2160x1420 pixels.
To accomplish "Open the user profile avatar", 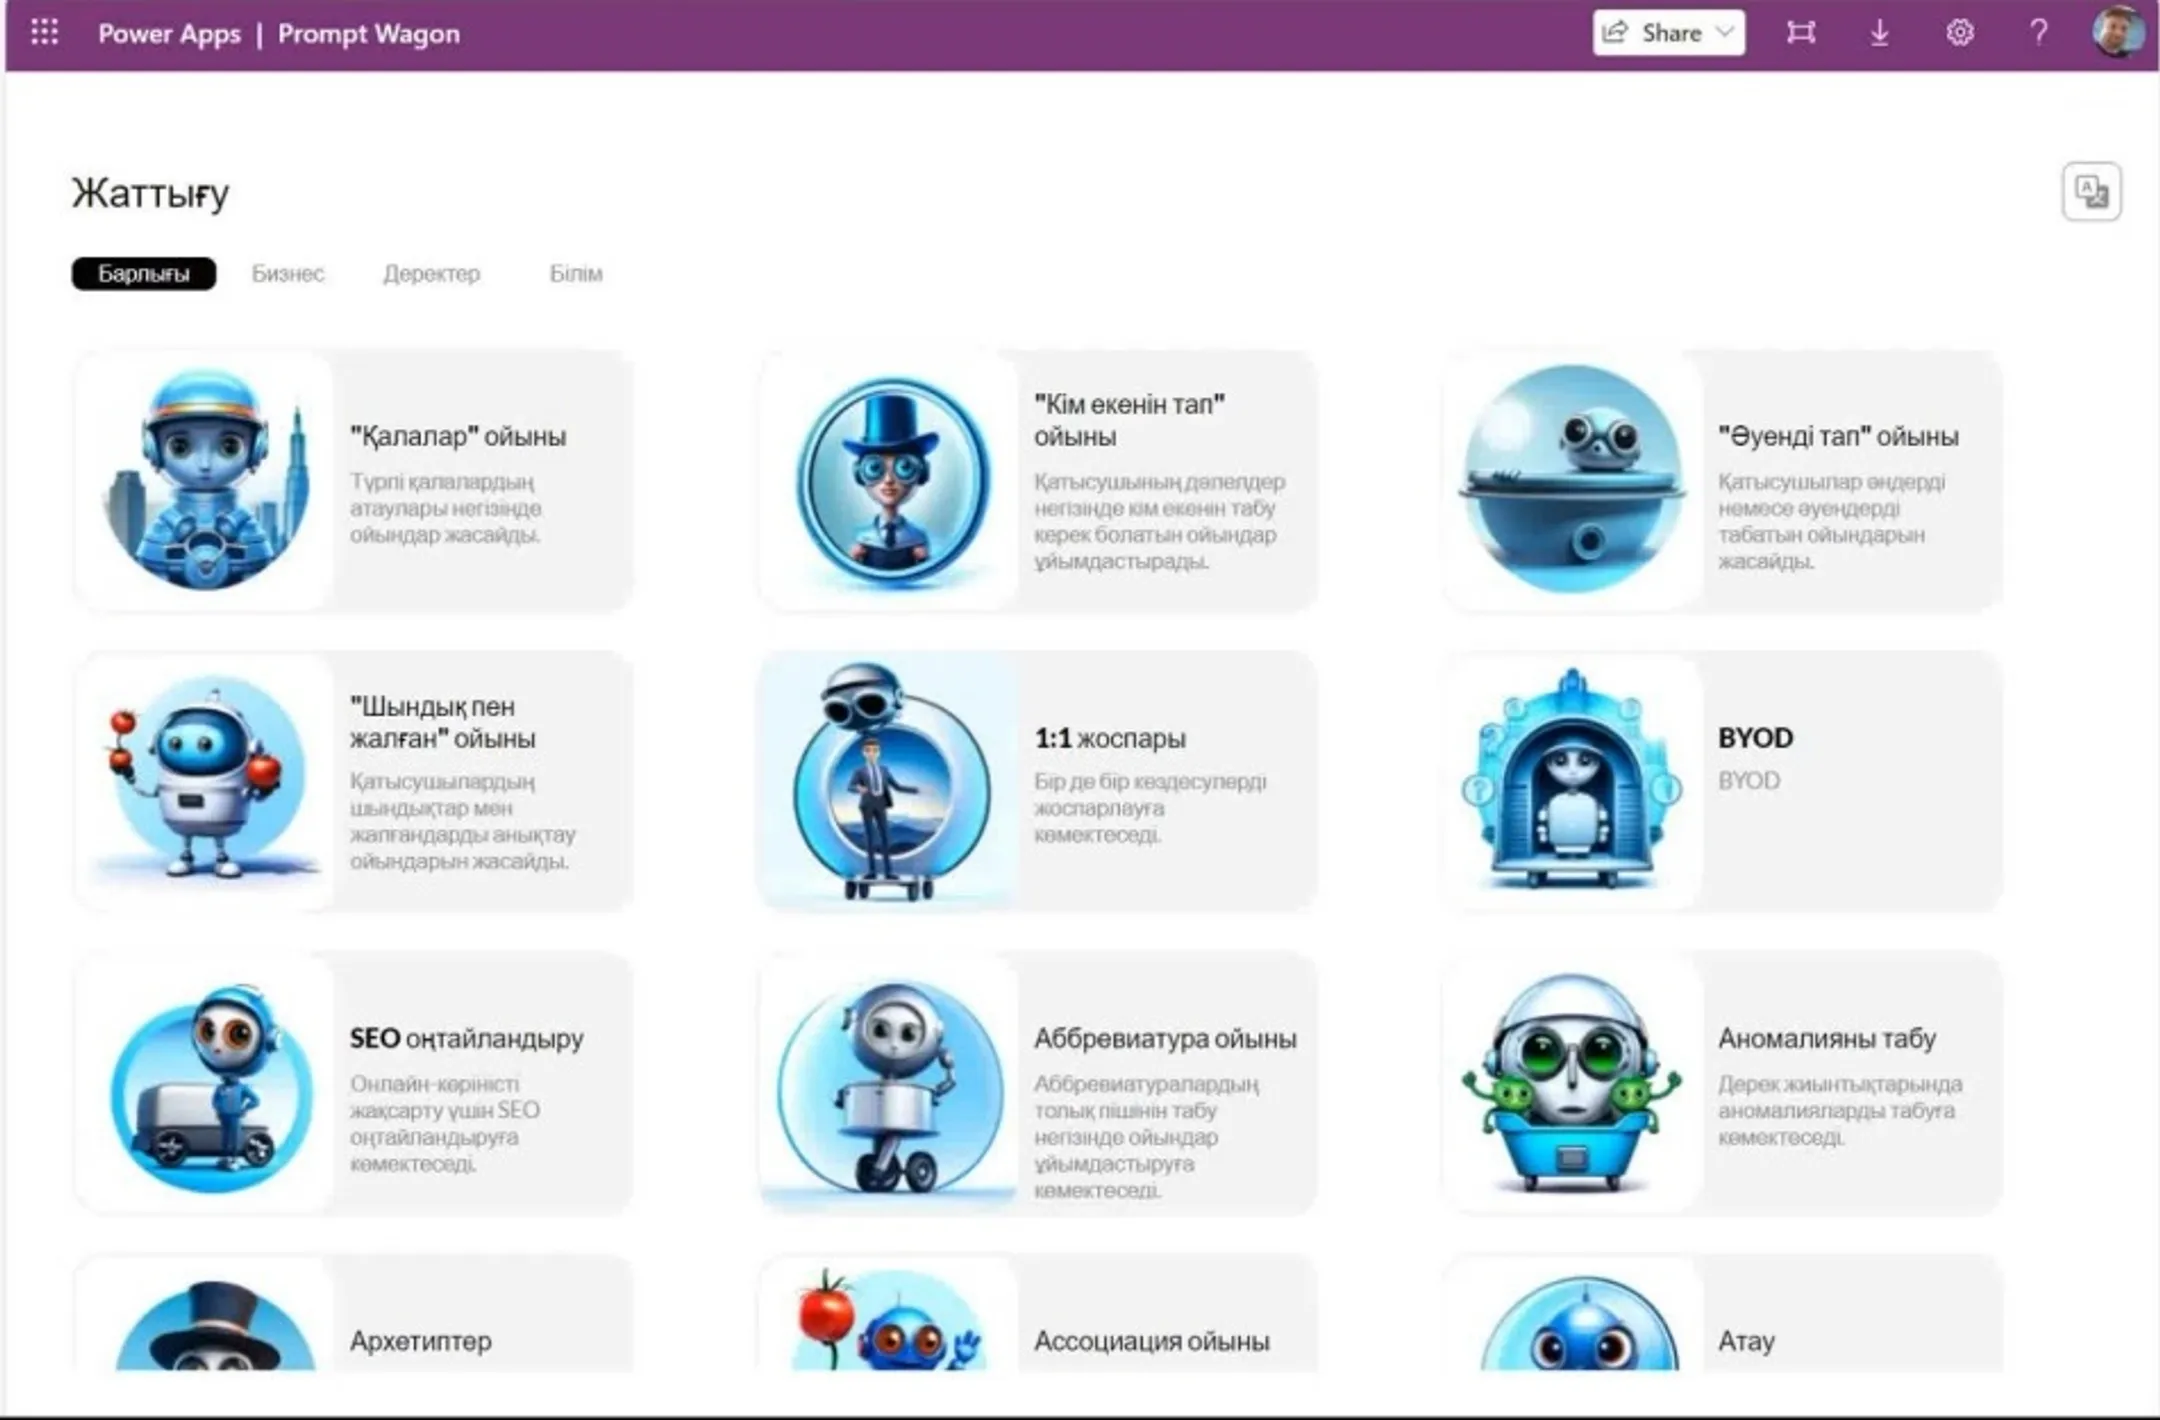I will point(2118,33).
